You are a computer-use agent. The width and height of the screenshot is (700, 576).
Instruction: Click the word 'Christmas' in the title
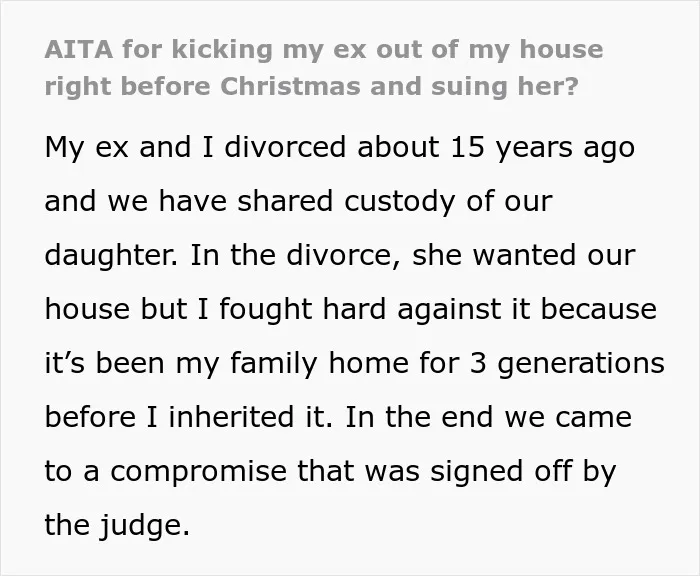pyautogui.click(x=290, y=86)
